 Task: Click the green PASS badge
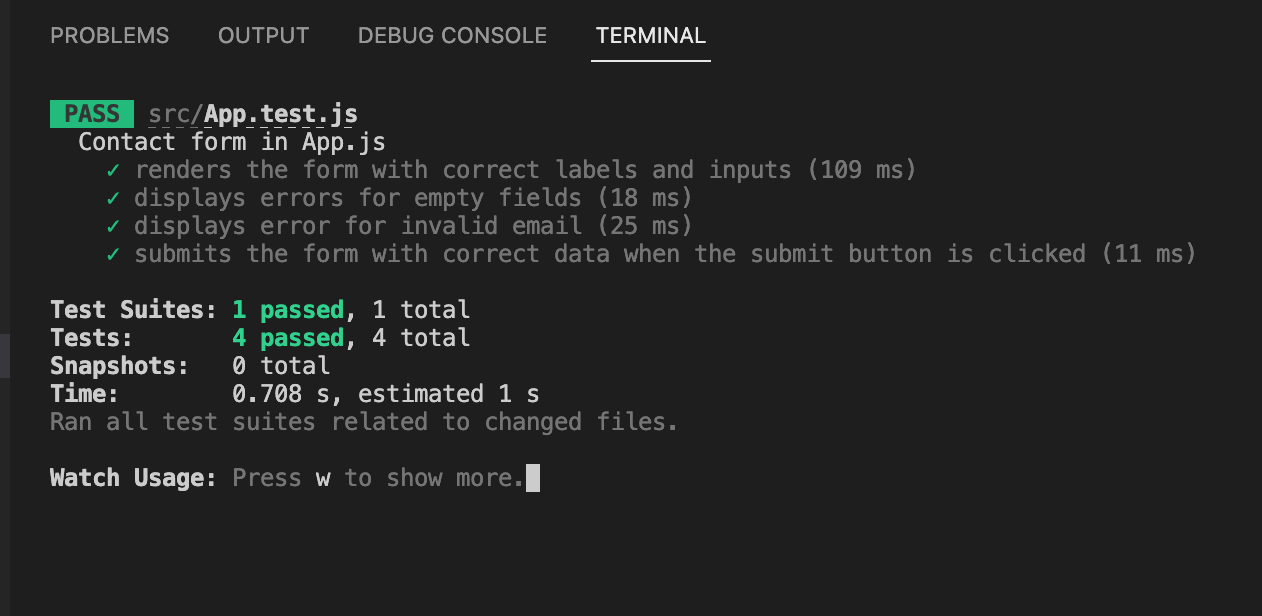[x=92, y=114]
